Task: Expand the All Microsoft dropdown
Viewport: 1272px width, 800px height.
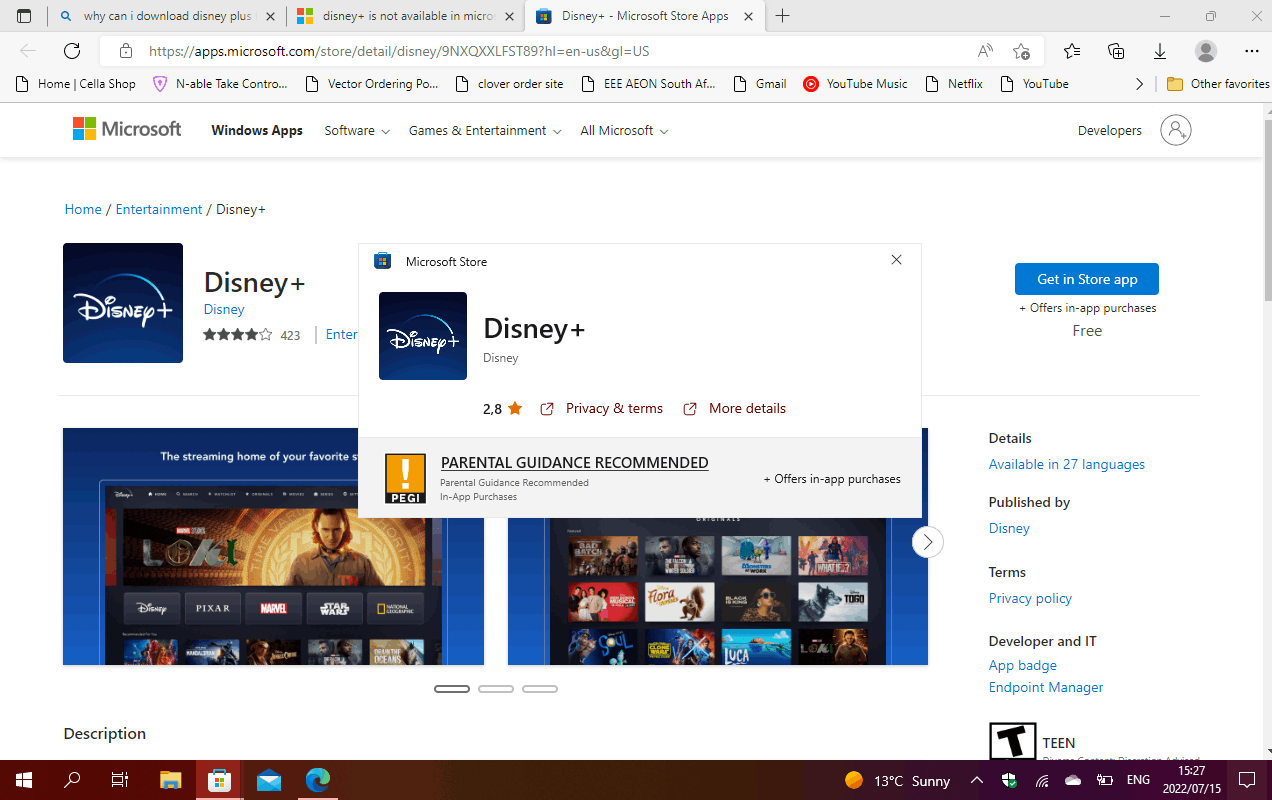Action: click(624, 131)
